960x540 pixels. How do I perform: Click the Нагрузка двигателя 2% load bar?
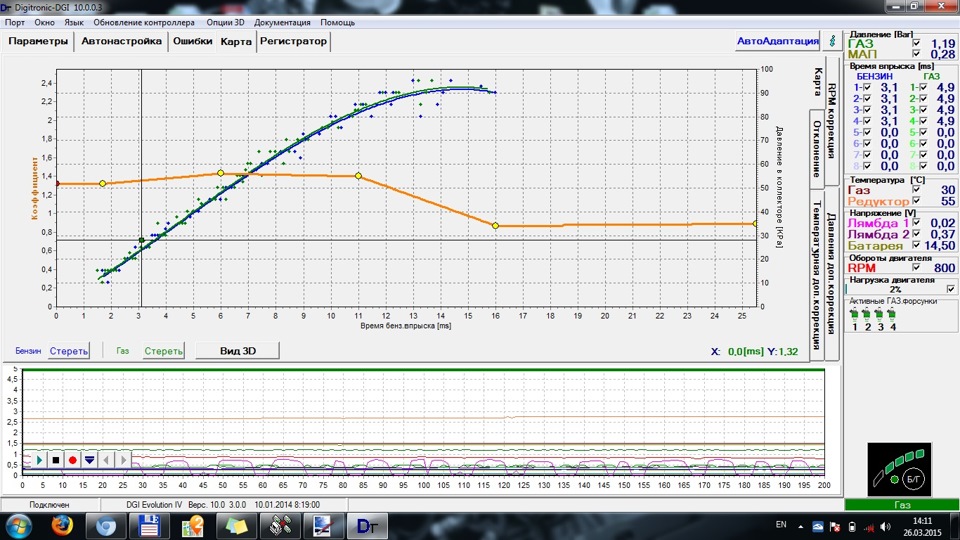pyautogui.click(x=895, y=289)
